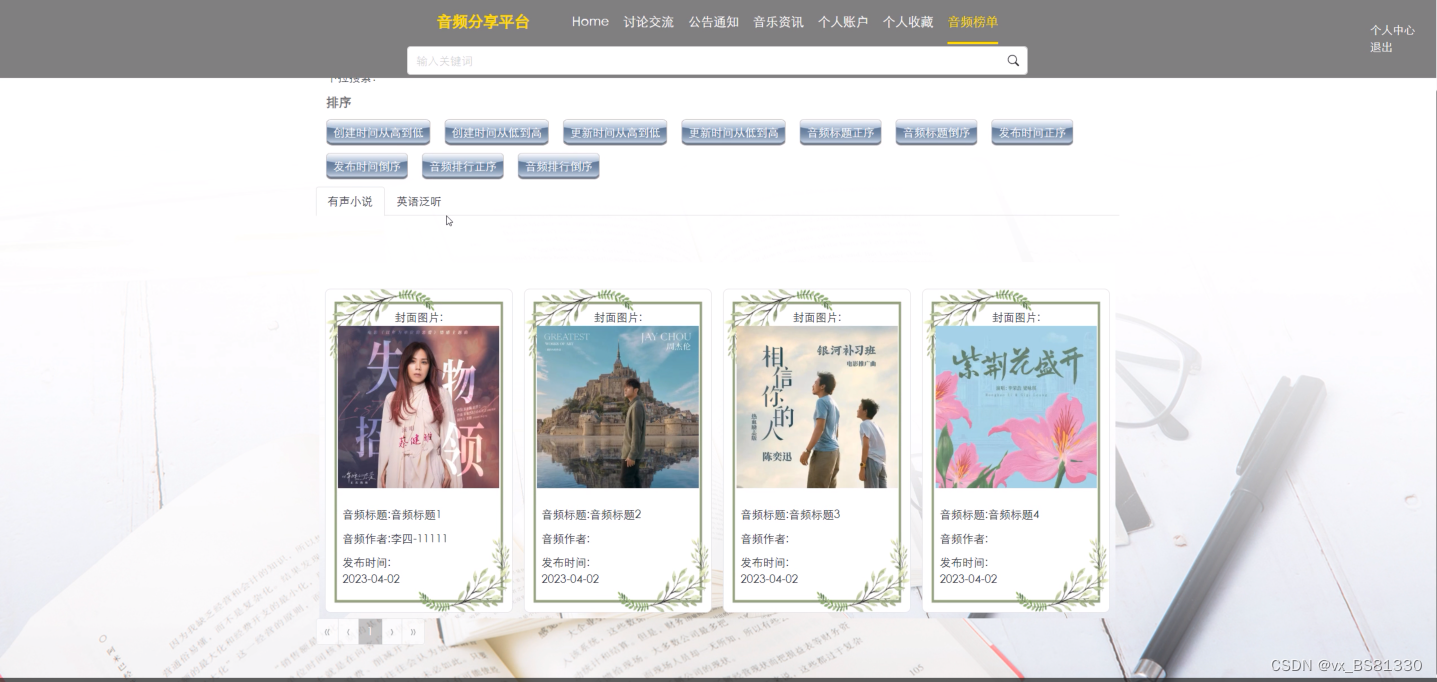
Task: Click 音频标题1 card's 2023-04-02 date
Action: 371,579
